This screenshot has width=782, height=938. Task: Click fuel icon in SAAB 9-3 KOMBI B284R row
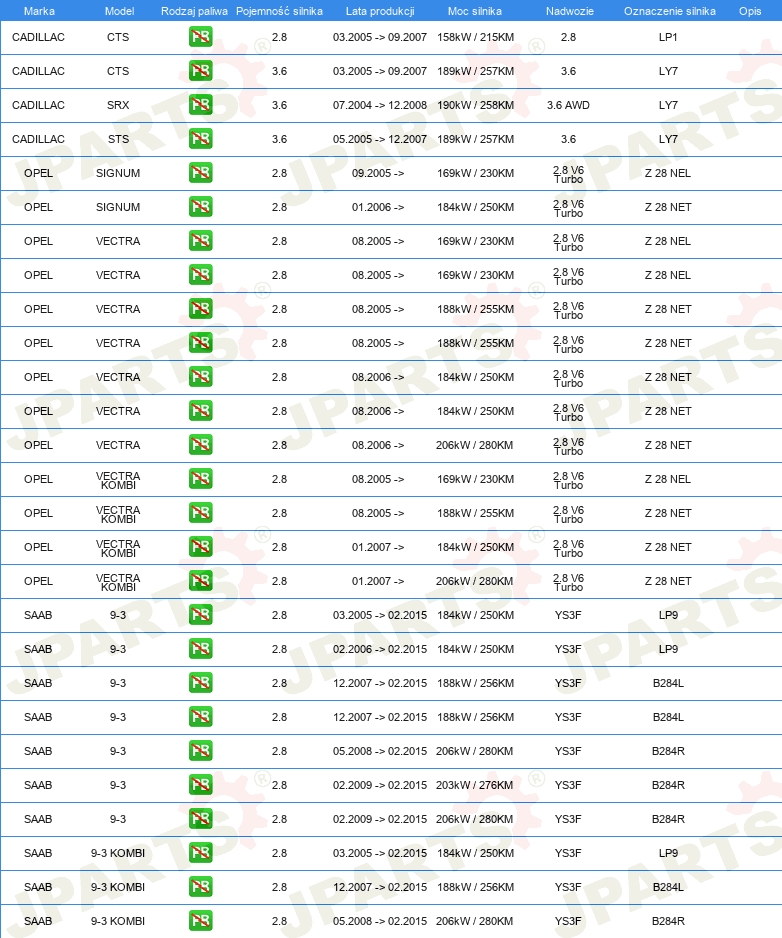[200, 921]
